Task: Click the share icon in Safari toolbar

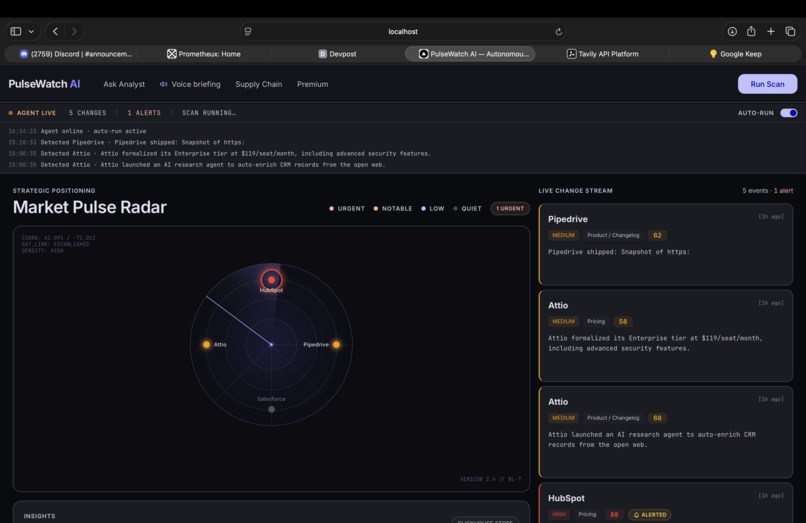Action: (751, 31)
